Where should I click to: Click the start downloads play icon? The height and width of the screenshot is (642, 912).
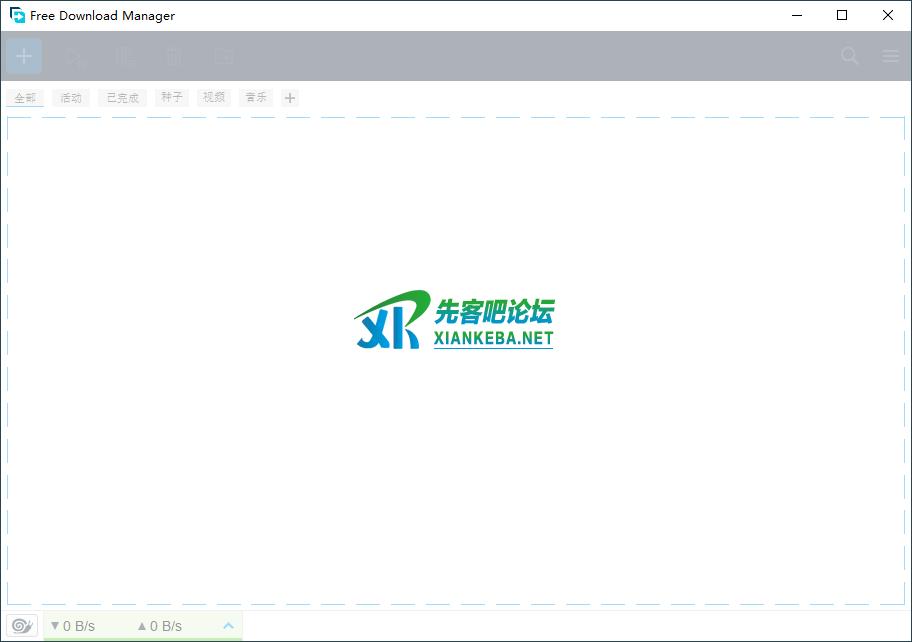click(x=76, y=56)
